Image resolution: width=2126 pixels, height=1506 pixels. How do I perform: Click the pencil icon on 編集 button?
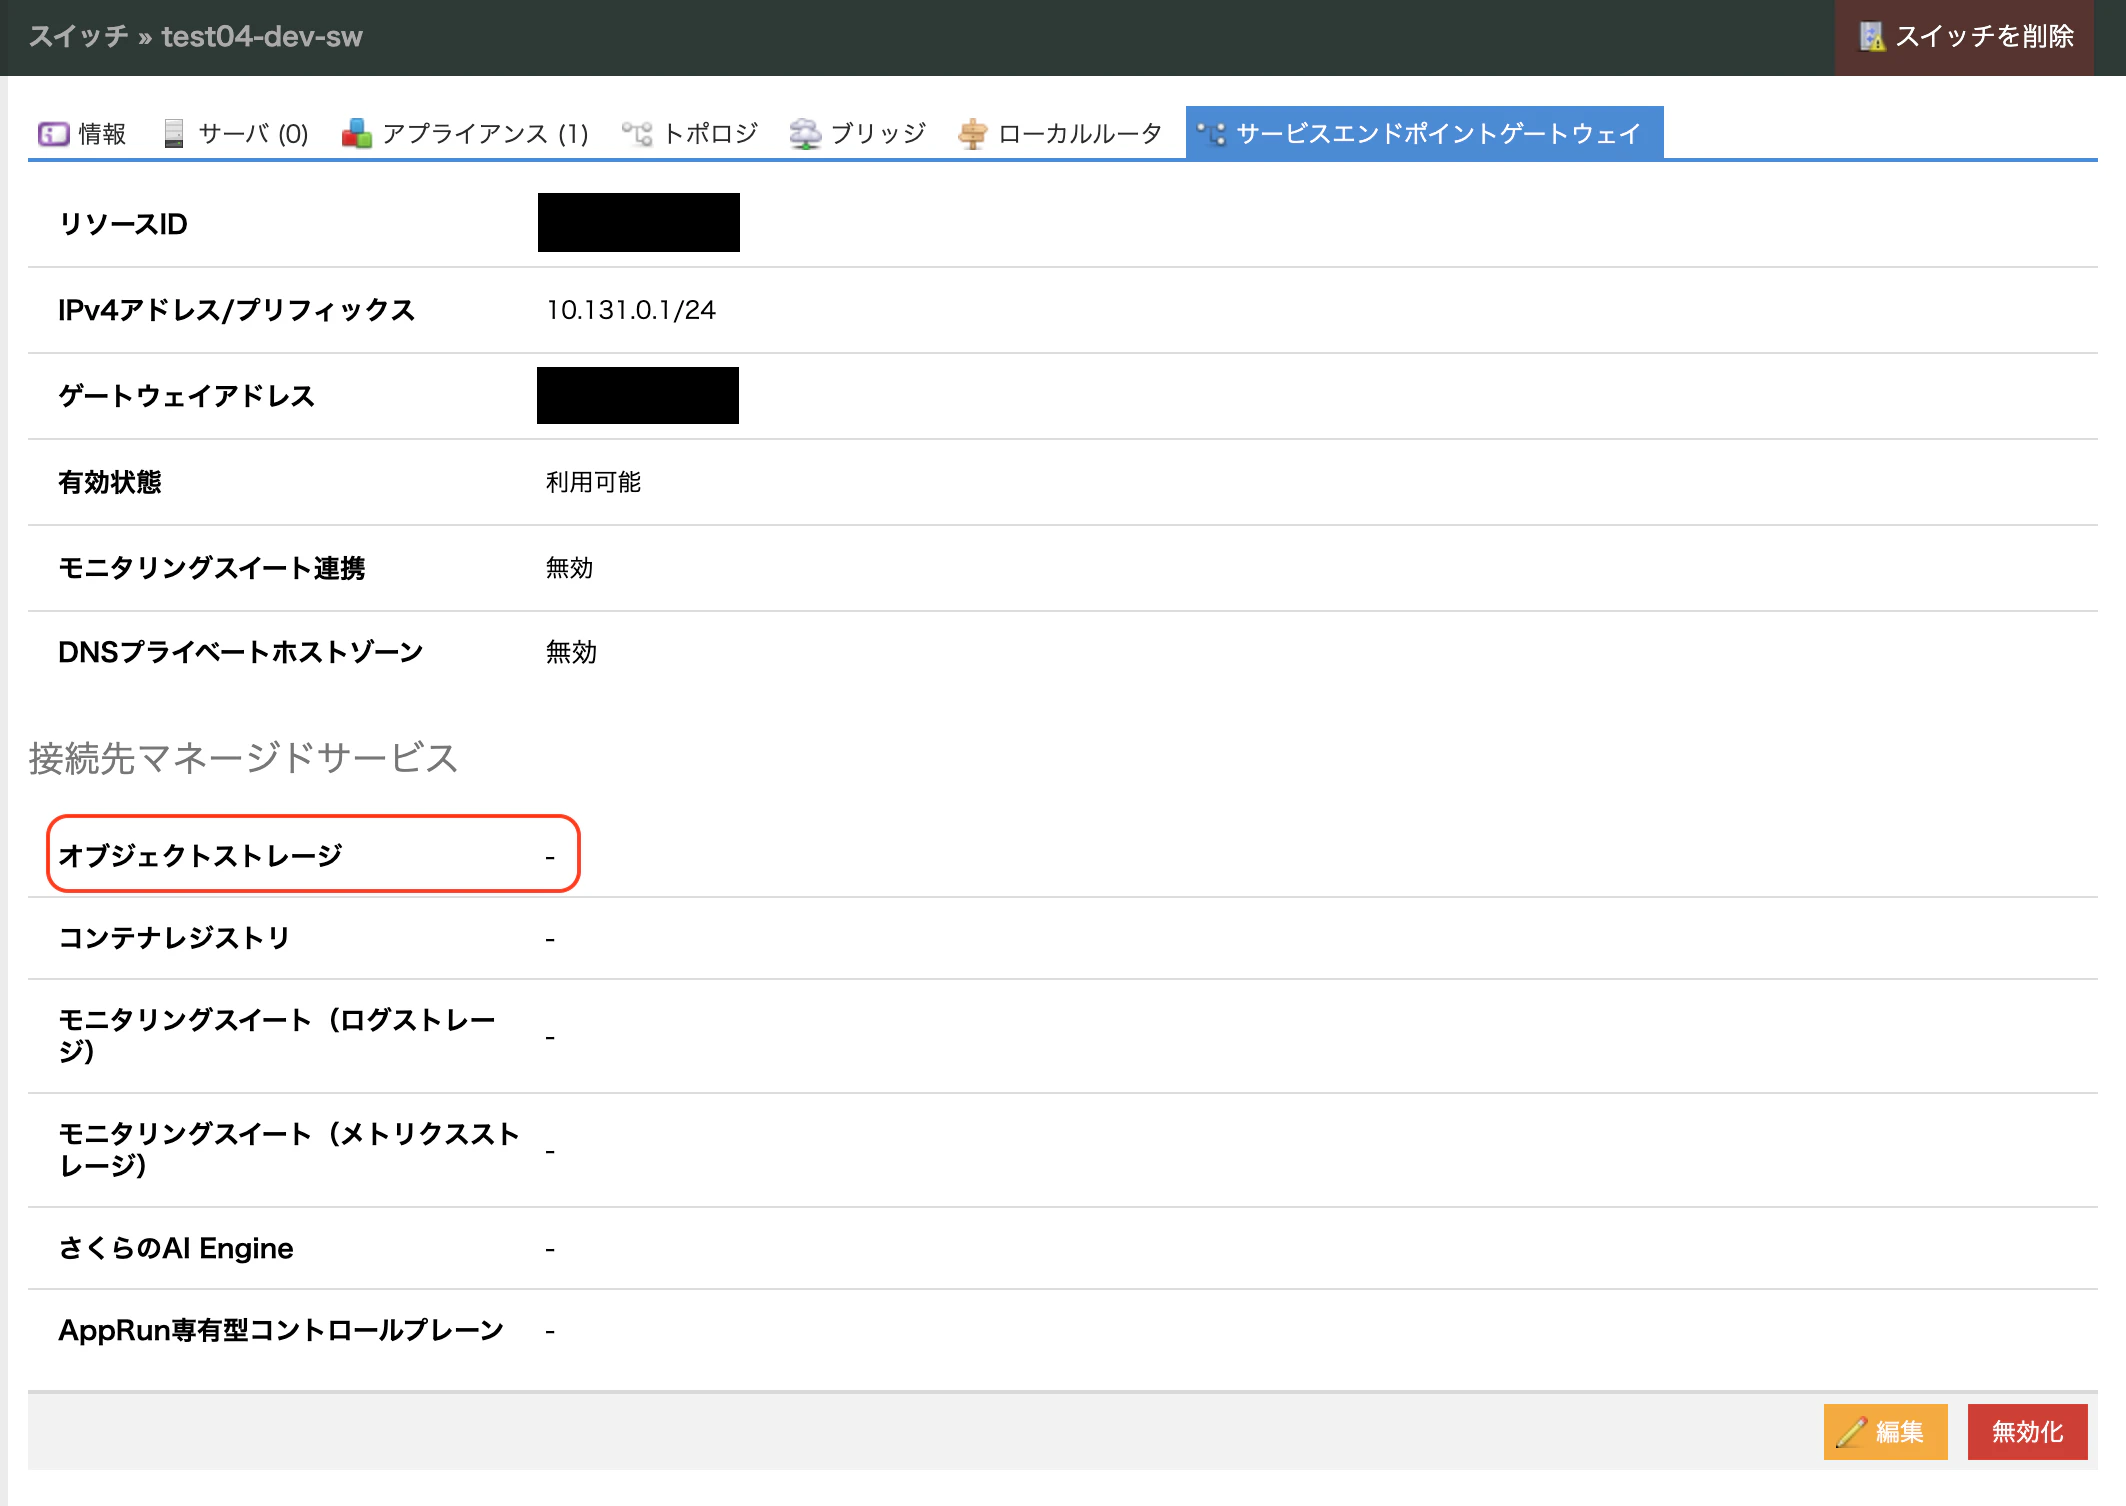(x=1851, y=1432)
